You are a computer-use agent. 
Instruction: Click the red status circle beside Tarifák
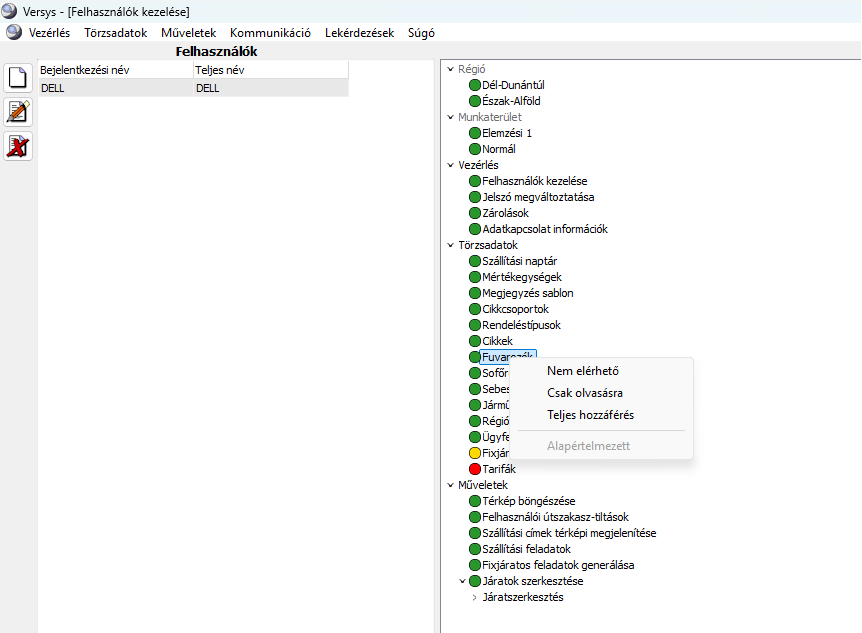click(475, 469)
